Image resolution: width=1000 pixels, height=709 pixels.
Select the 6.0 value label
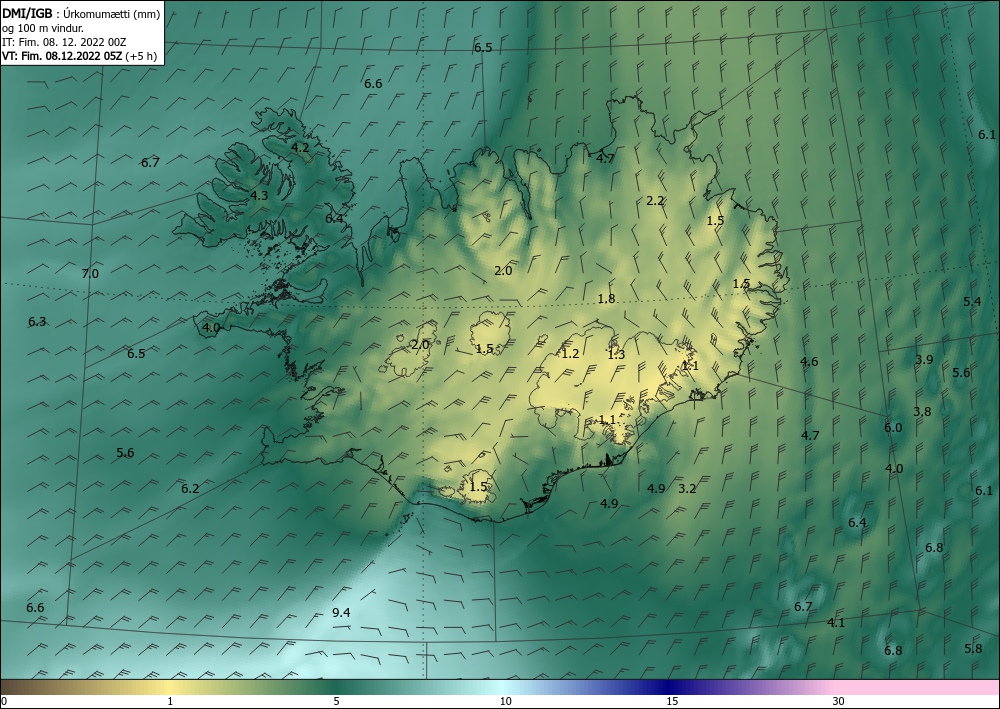point(893,428)
